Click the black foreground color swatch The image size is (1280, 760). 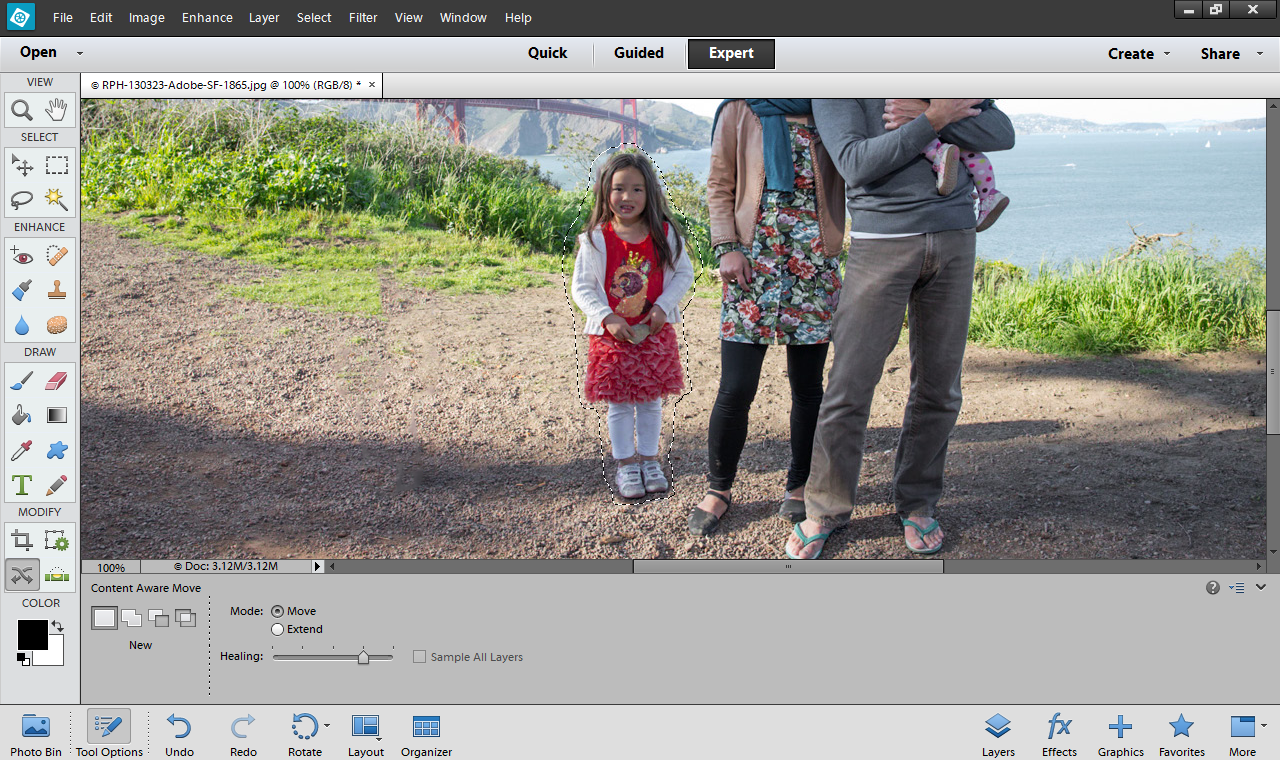tap(31, 634)
